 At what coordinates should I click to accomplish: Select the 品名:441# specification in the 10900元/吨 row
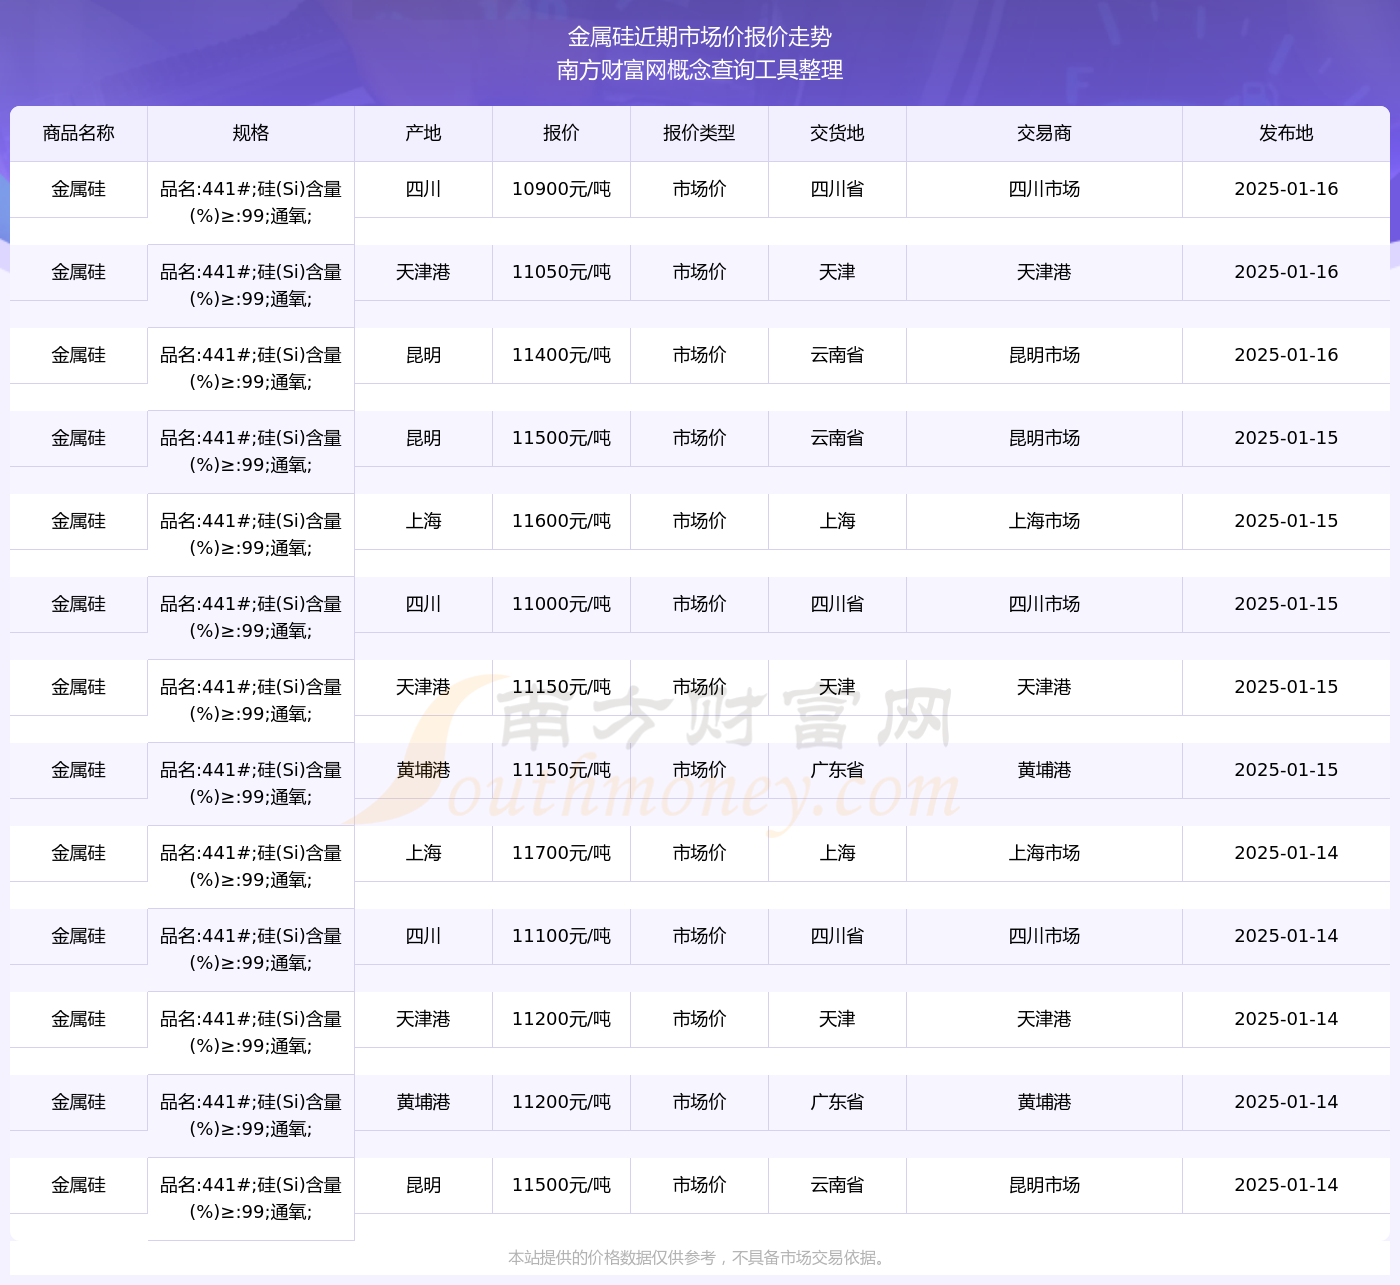[251, 202]
